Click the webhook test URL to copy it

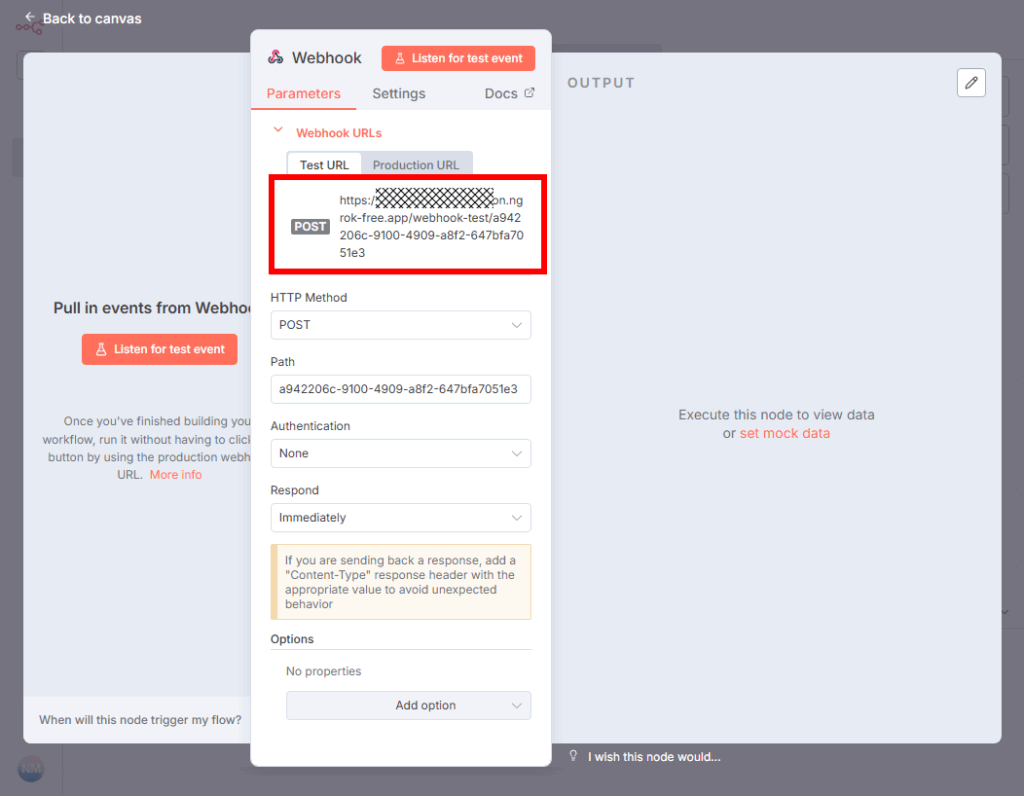point(430,227)
